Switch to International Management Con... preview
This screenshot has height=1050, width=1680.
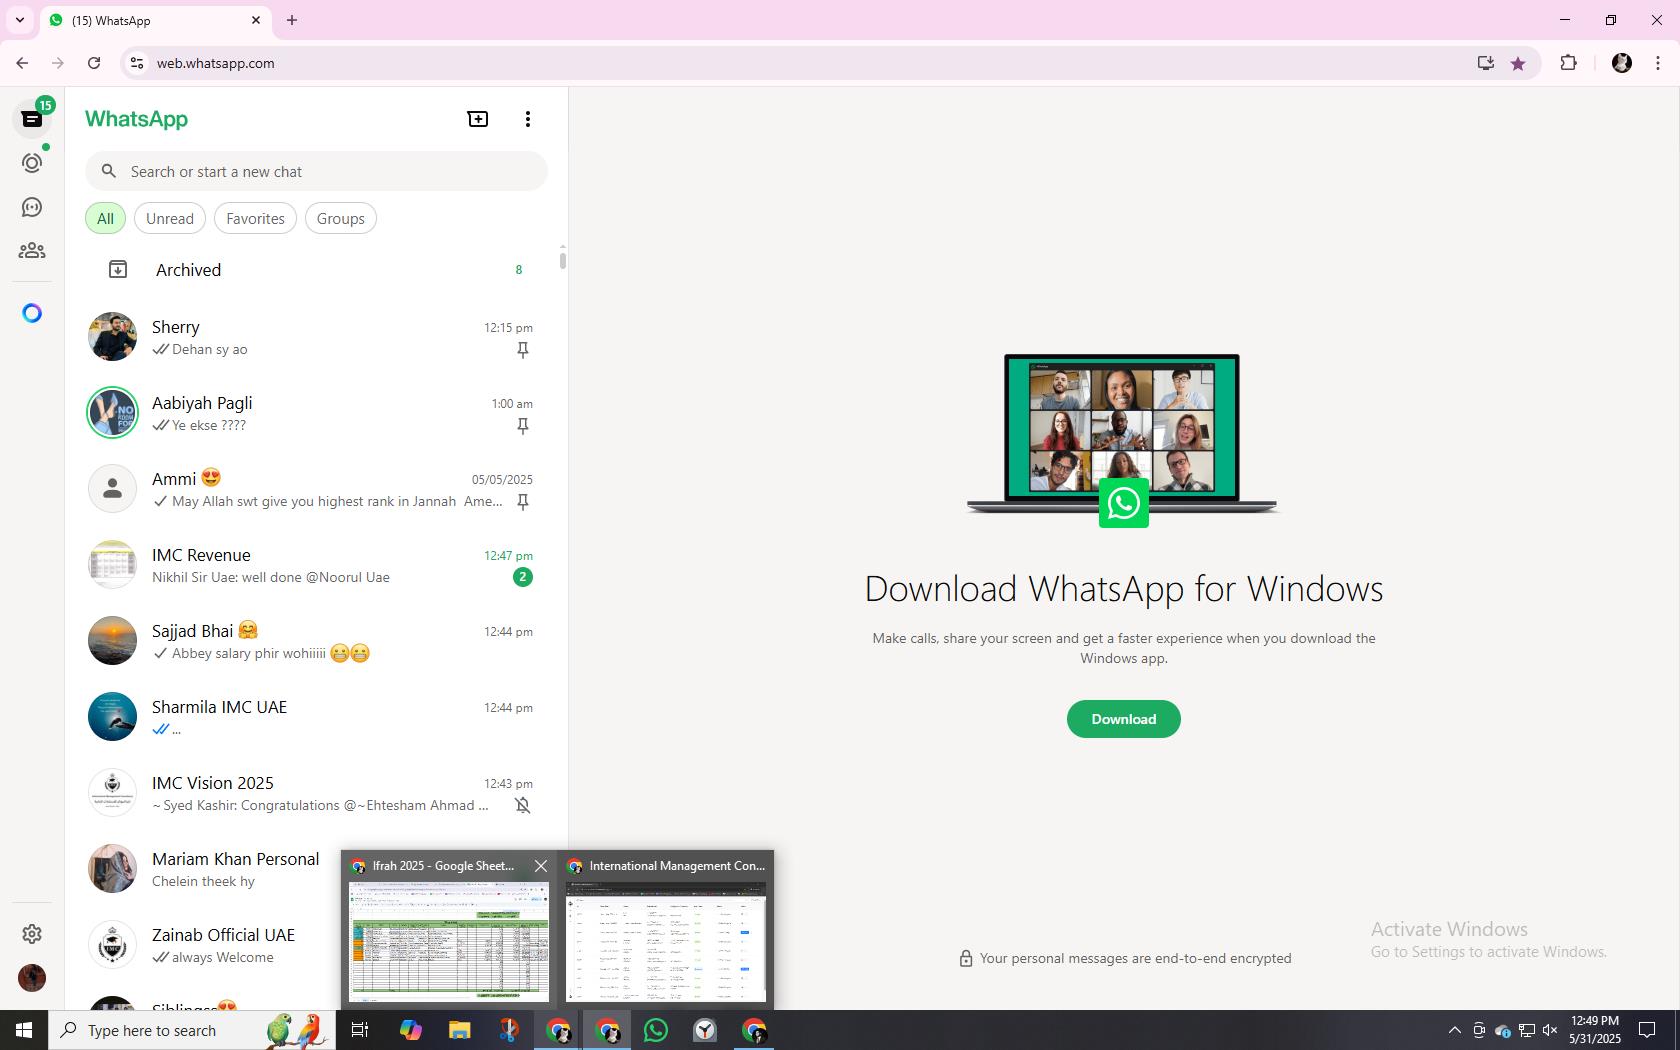pyautogui.click(x=666, y=942)
